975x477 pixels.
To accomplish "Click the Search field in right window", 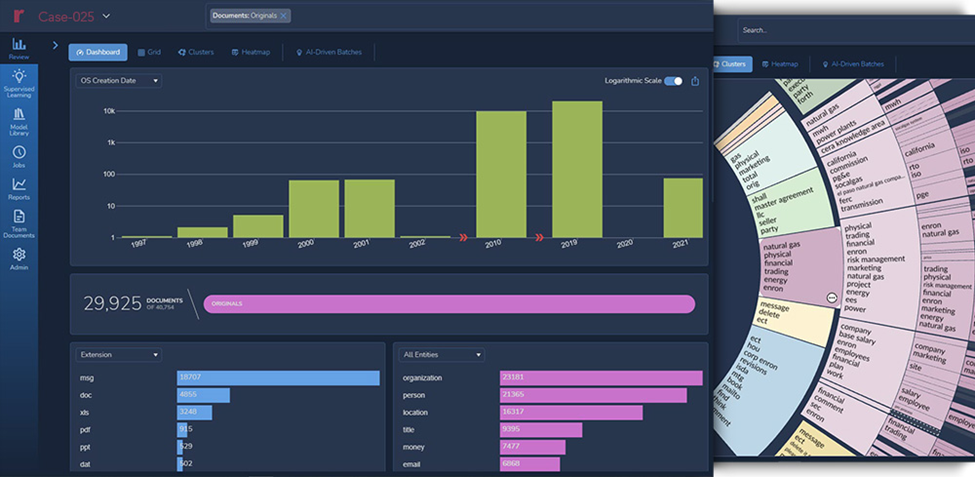I will pyautogui.click(x=856, y=30).
